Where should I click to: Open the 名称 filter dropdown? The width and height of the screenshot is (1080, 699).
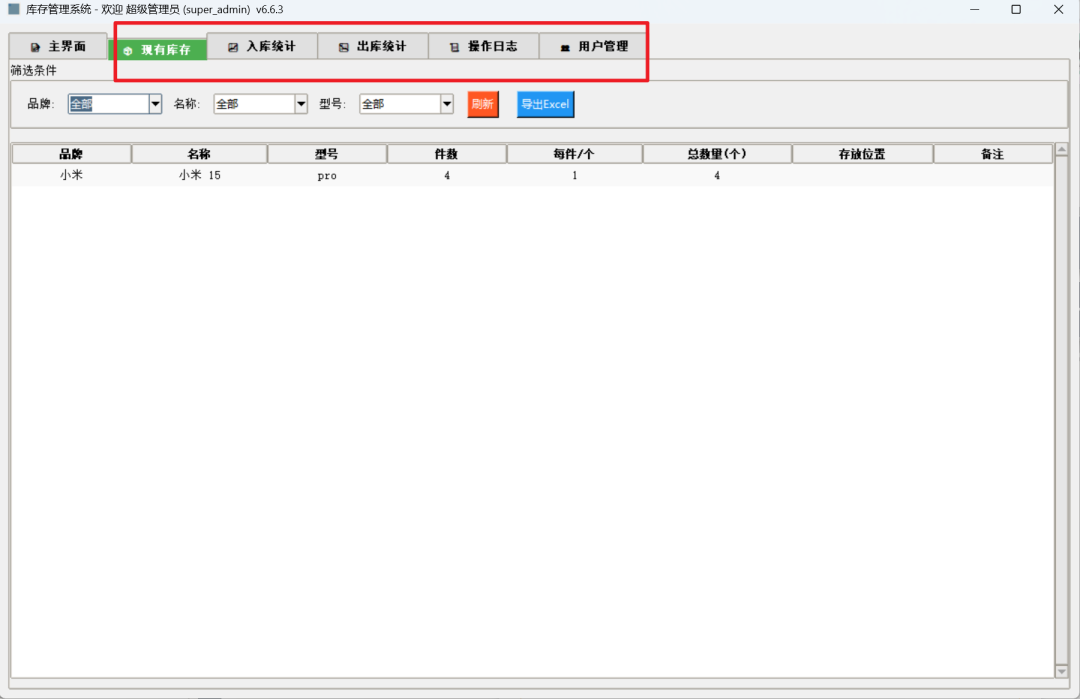tap(301, 103)
